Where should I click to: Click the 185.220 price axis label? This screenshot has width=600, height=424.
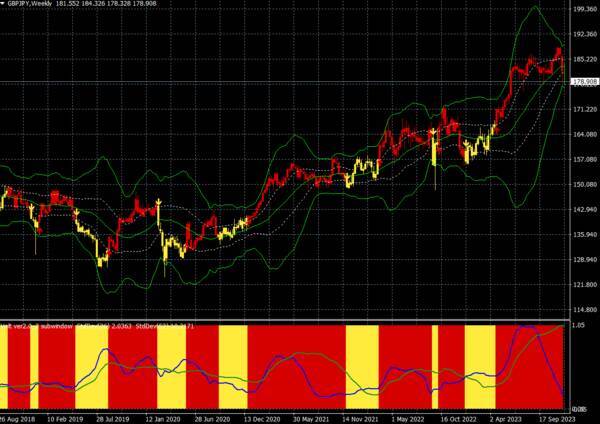[584, 59]
